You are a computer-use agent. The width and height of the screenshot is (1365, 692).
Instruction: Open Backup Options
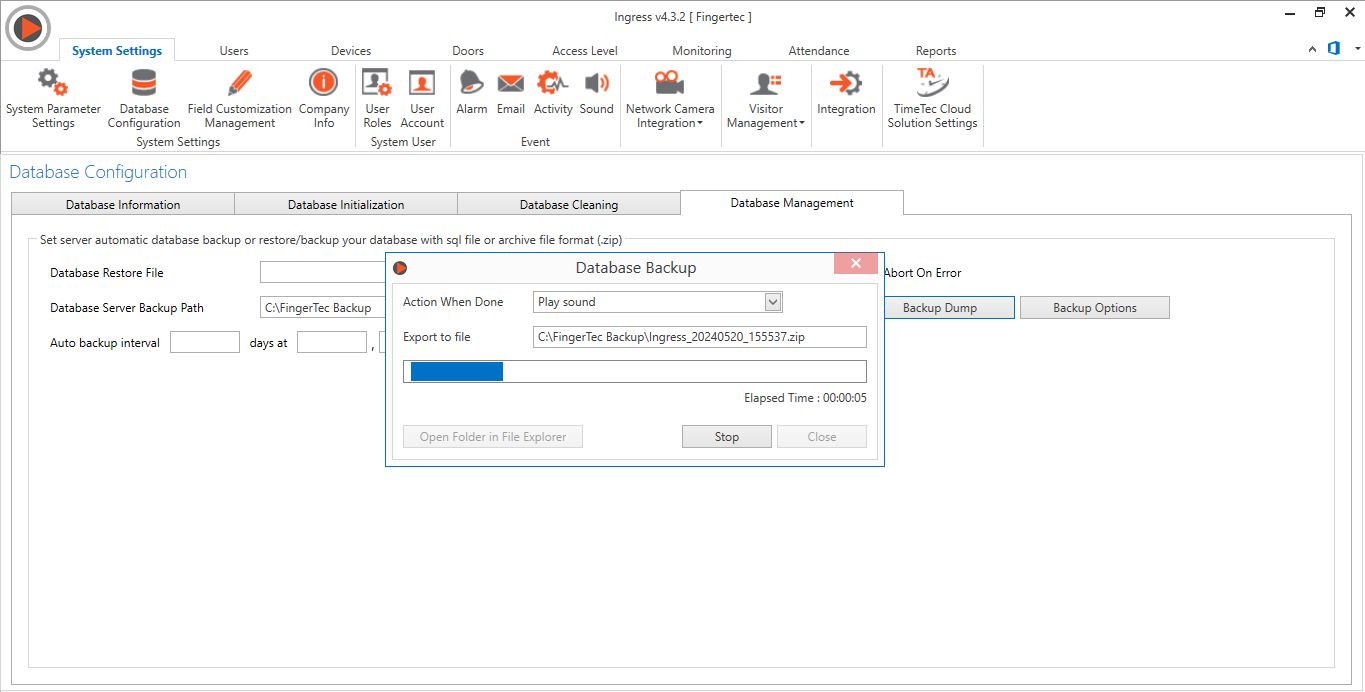click(x=1095, y=308)
